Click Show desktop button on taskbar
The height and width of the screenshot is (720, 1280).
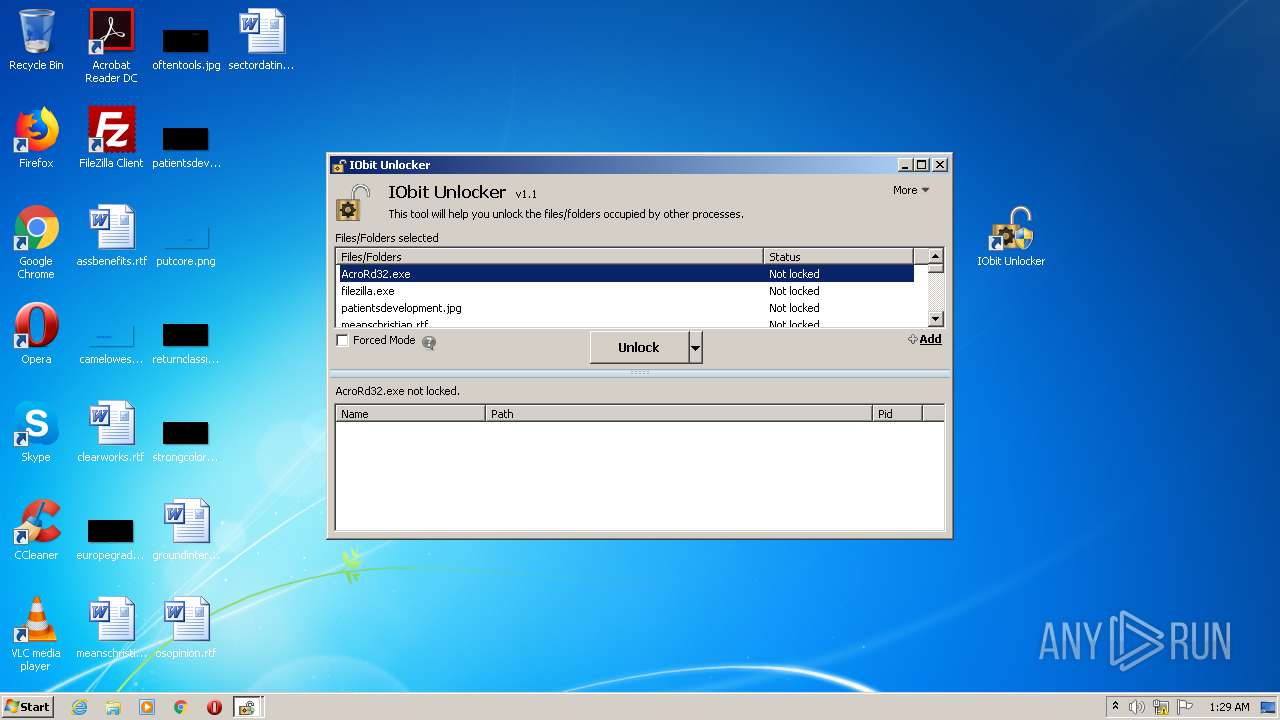1269,707
